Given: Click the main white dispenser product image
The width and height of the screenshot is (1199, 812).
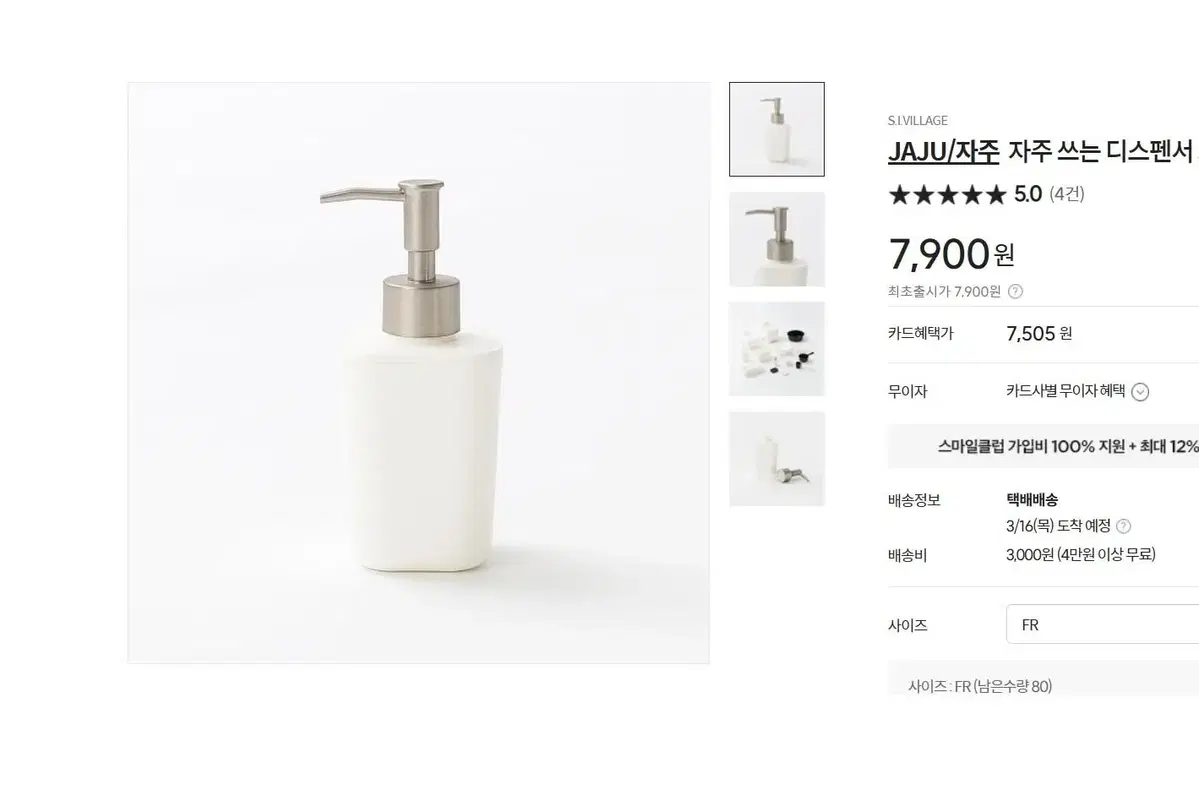Looking at the screenshot, I should click(x=419, y=373).
